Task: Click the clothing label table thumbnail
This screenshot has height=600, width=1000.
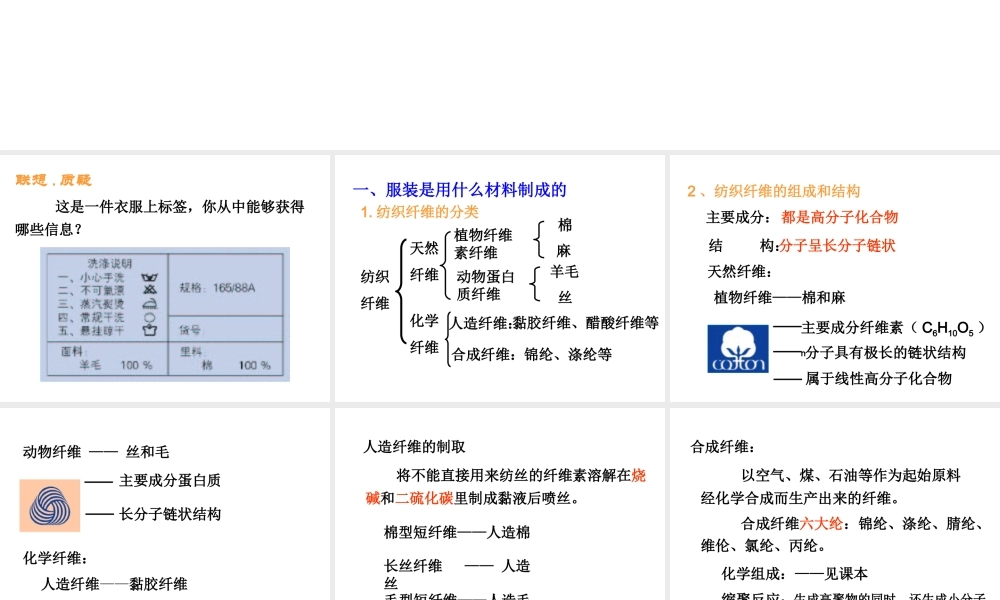Action: click(x=165, y=315)
